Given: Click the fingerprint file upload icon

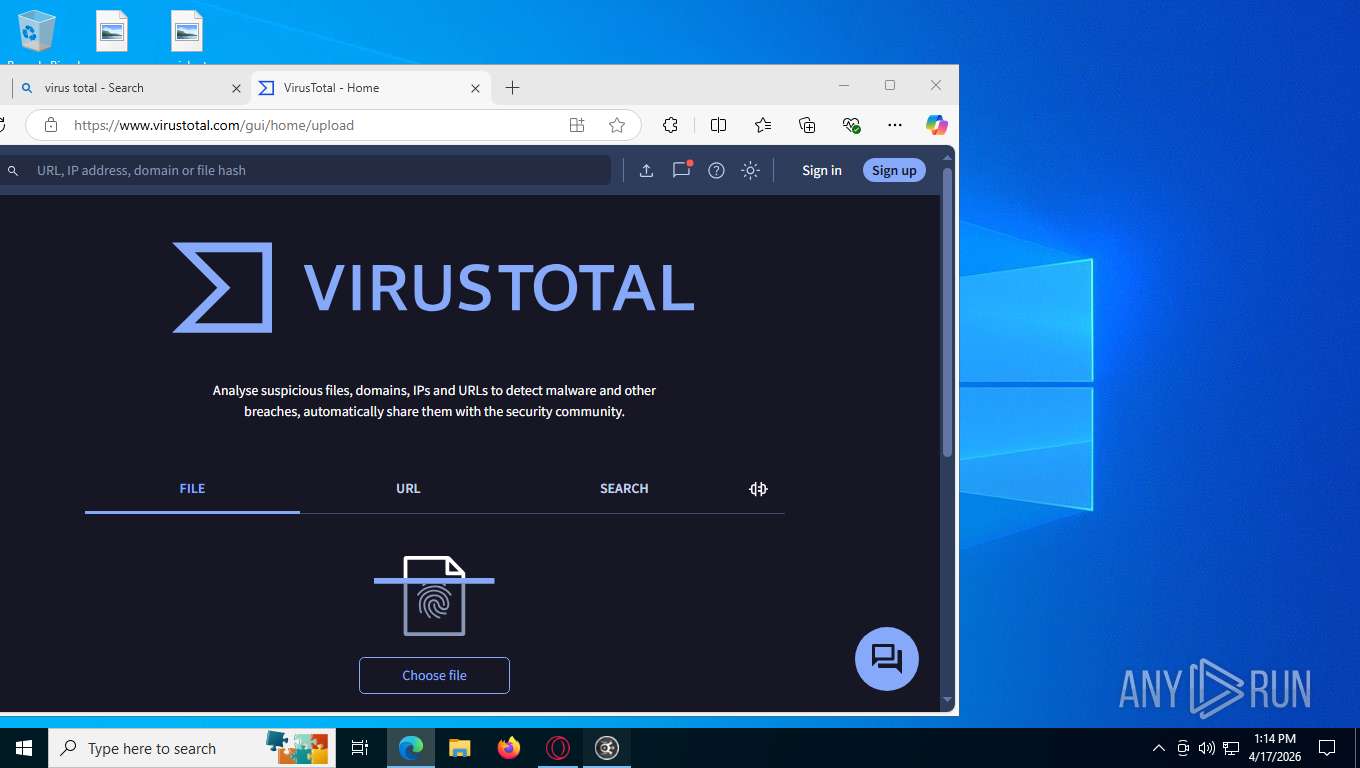Looking at the screenshot, I should [434, 596].
